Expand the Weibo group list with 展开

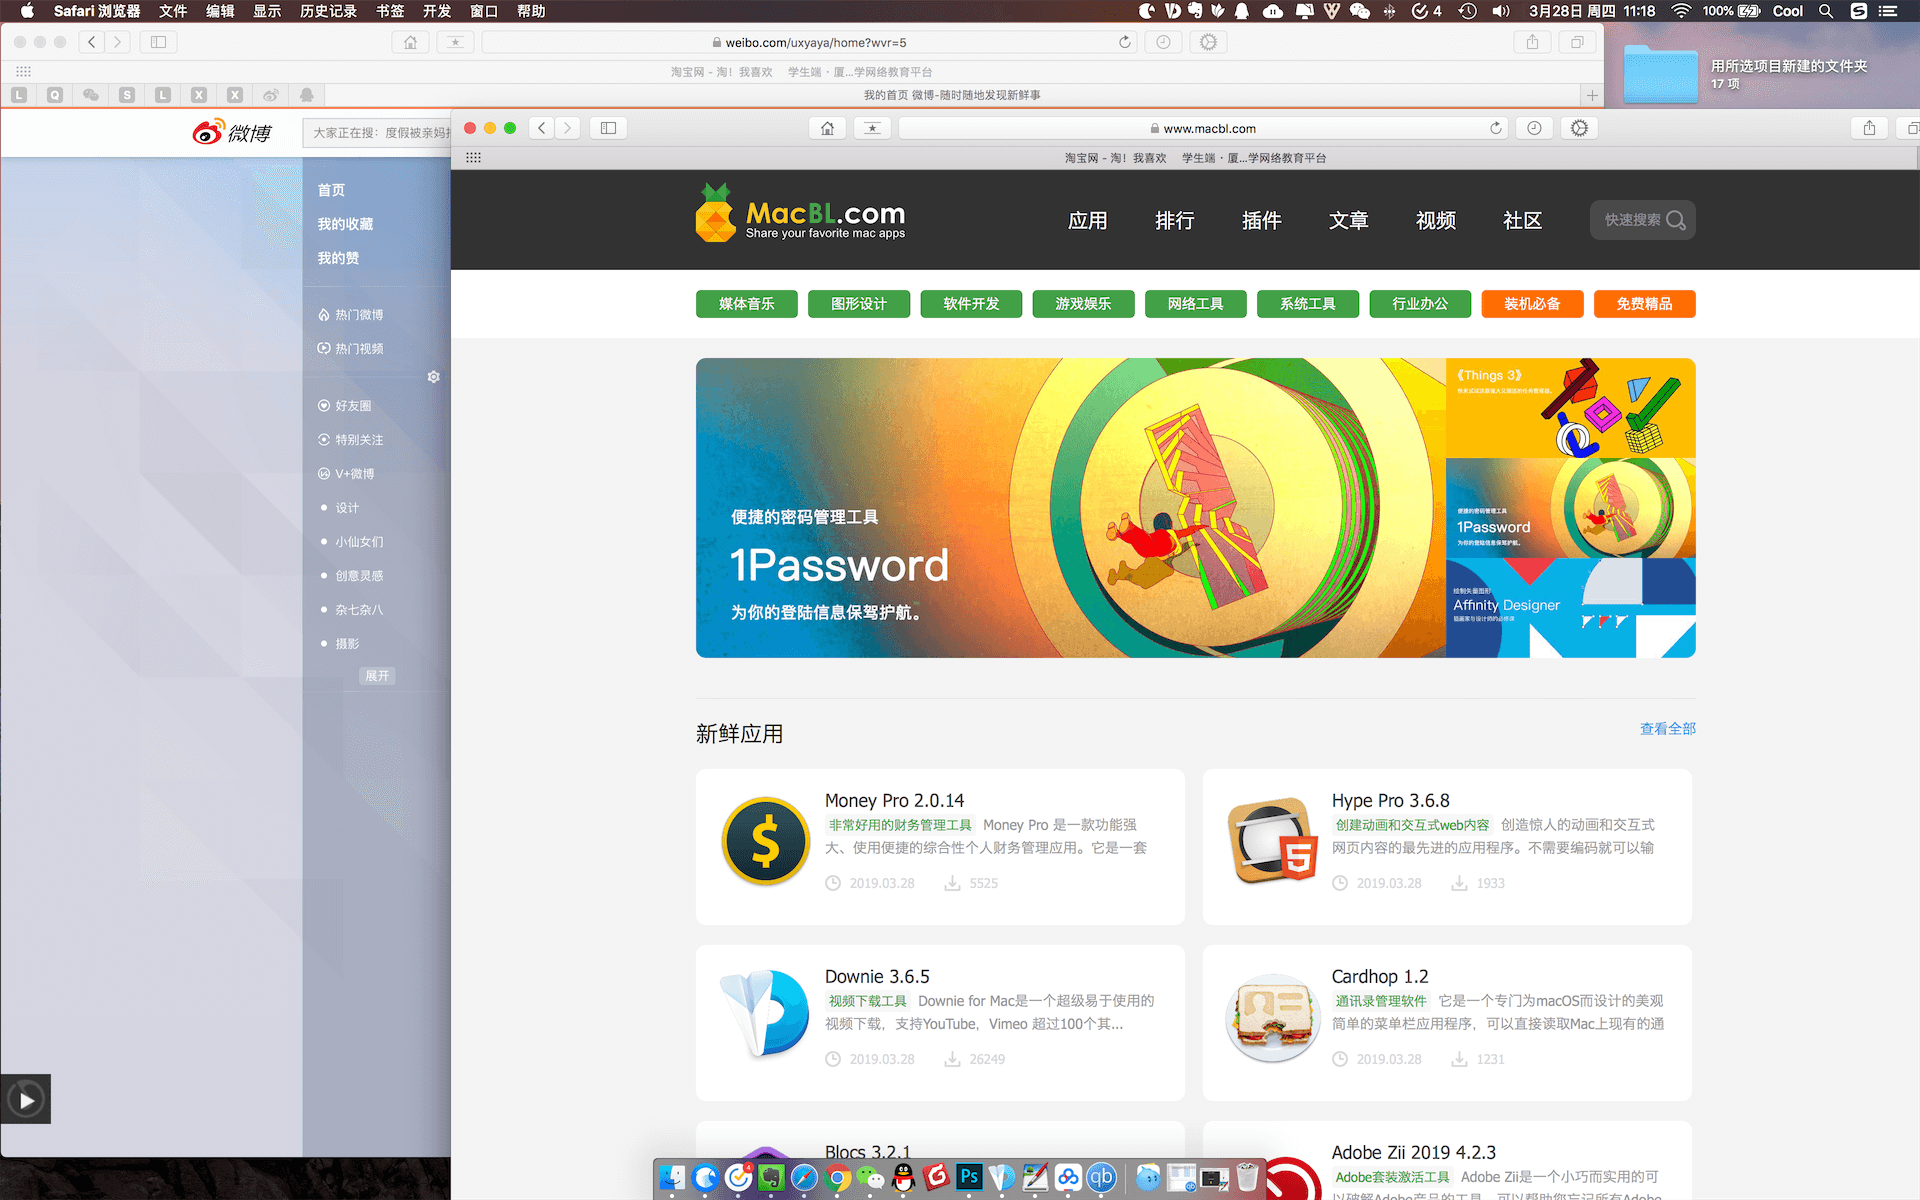coord(377,676)
